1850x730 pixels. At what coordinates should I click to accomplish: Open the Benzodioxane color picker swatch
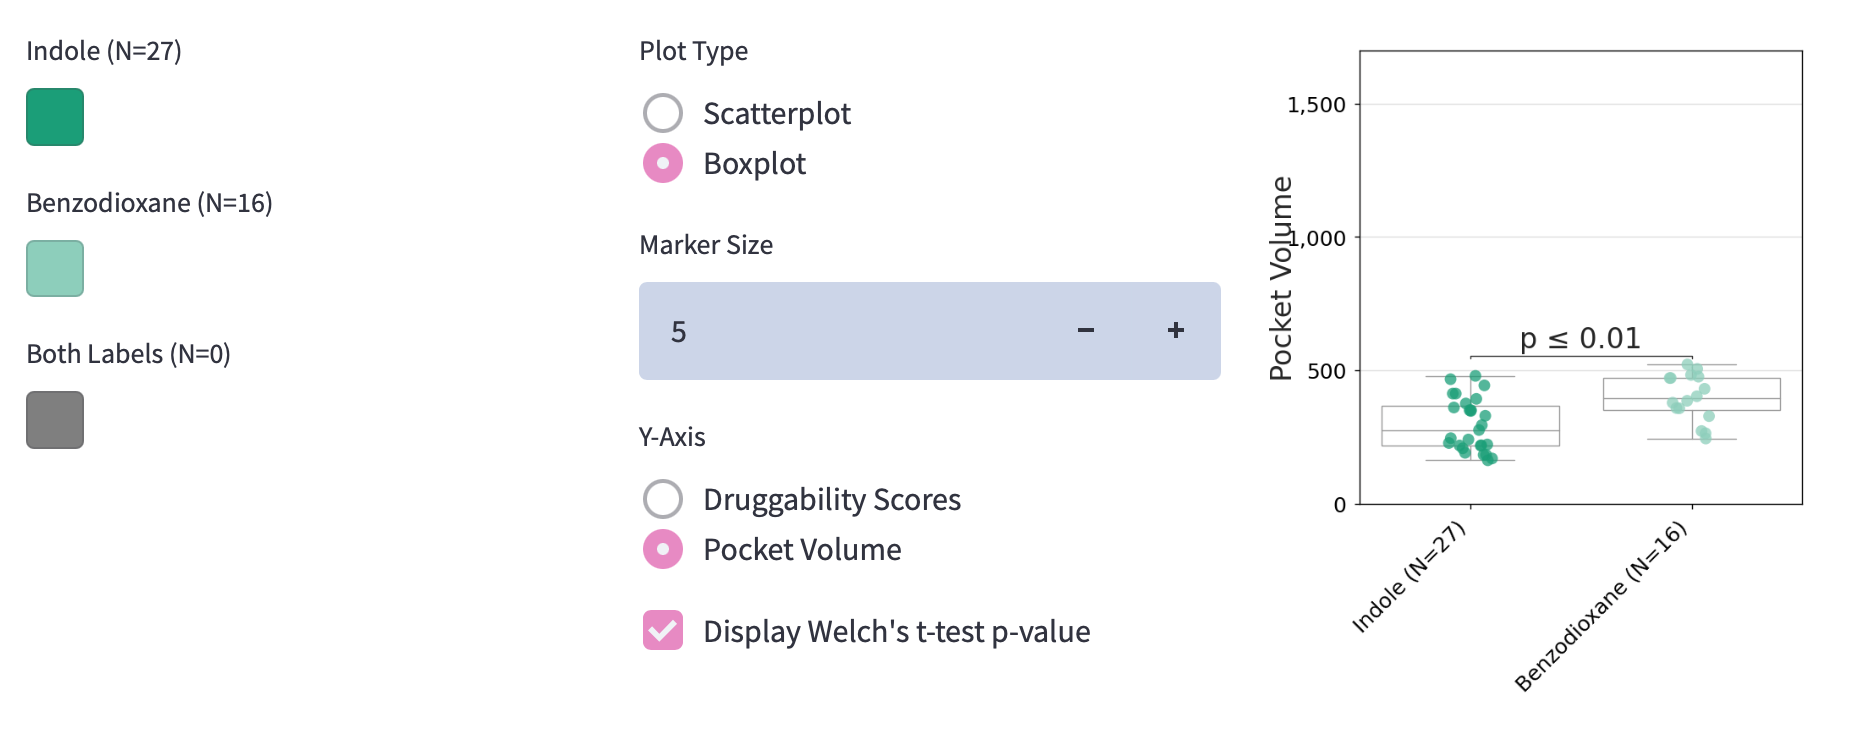tap(55, 268)
